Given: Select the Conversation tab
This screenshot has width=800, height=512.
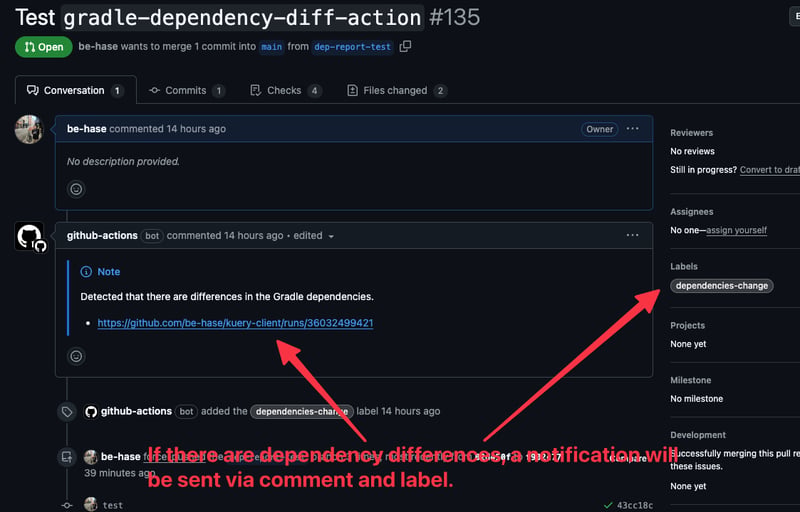Looking at the screenshot, I should coord(76,90).
